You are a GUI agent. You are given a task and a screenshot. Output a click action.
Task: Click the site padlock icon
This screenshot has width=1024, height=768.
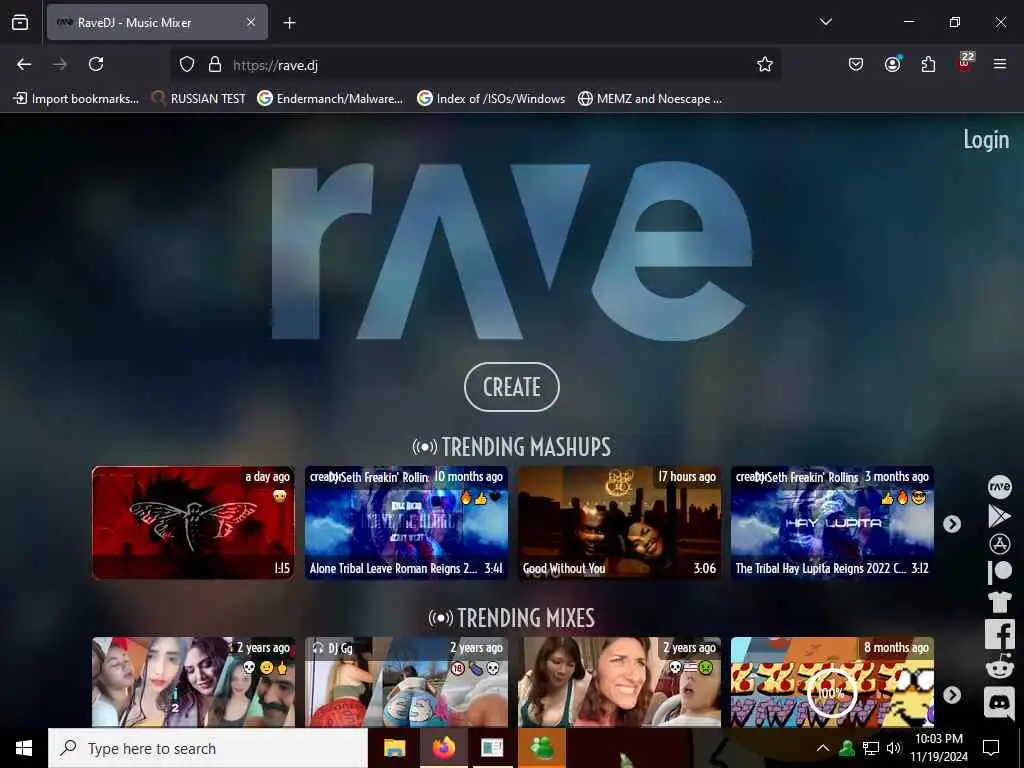coord(215,64)
